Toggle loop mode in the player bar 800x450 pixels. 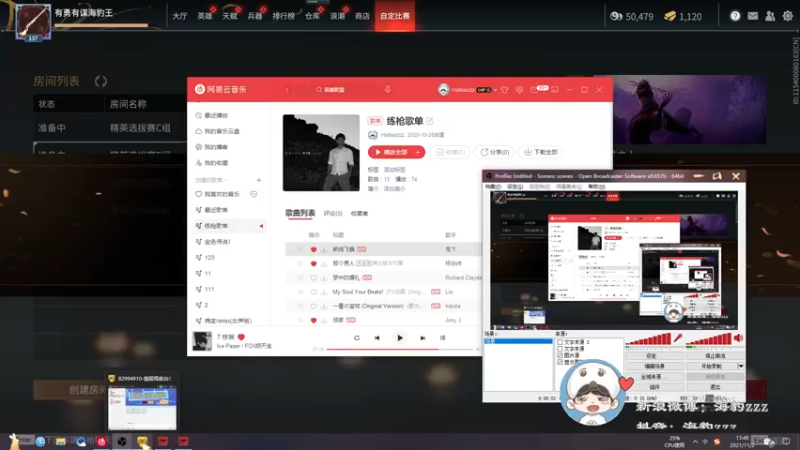[x=357, y=338]
